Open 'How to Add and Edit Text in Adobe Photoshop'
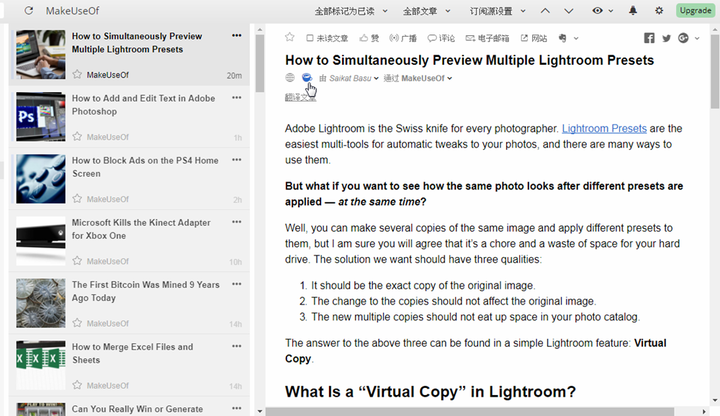 (143, 105)
